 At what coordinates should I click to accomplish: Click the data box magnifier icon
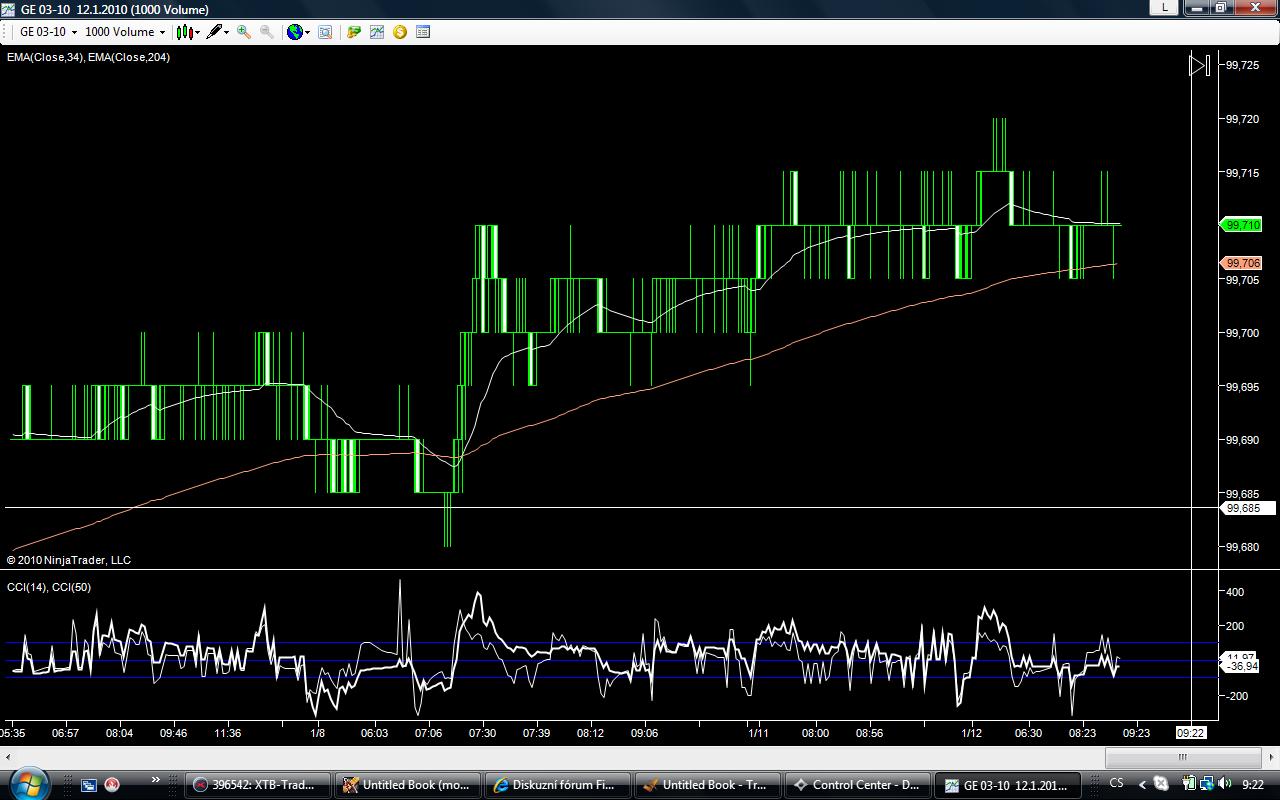(x=325, y=32)
